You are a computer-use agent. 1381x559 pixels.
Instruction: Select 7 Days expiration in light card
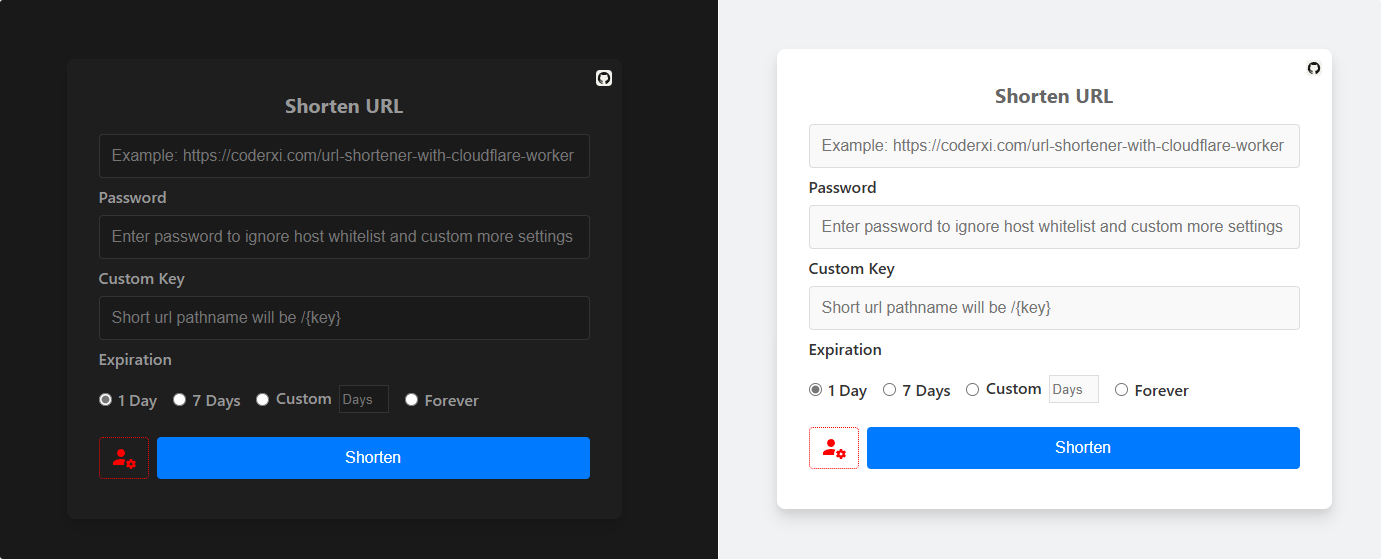pyautogui.click(x=890, y=390)
